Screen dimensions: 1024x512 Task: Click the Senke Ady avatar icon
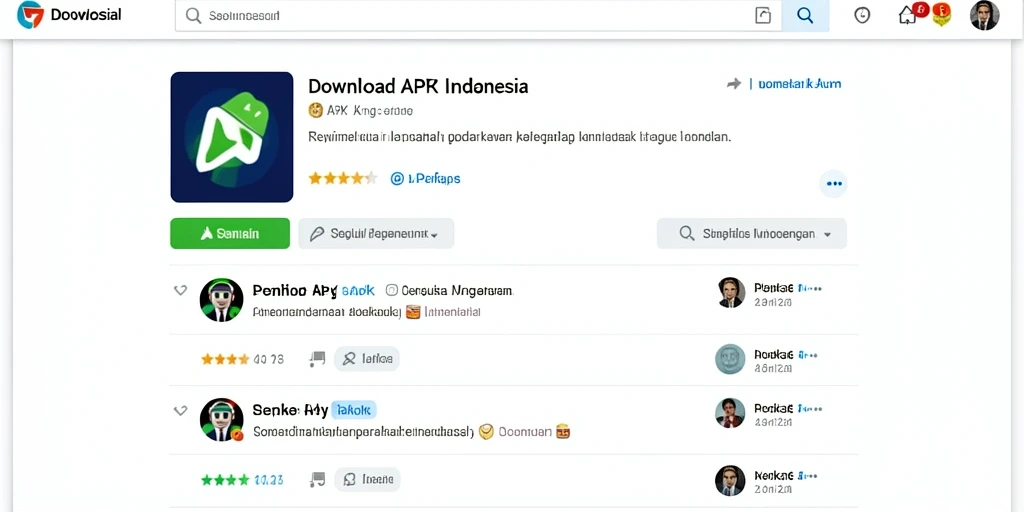click(x=221, y=420)
